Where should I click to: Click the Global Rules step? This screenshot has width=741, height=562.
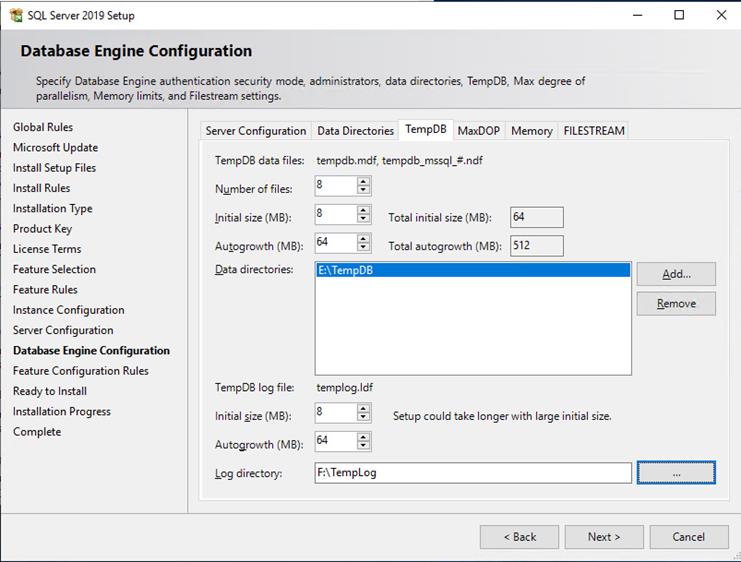43,127
